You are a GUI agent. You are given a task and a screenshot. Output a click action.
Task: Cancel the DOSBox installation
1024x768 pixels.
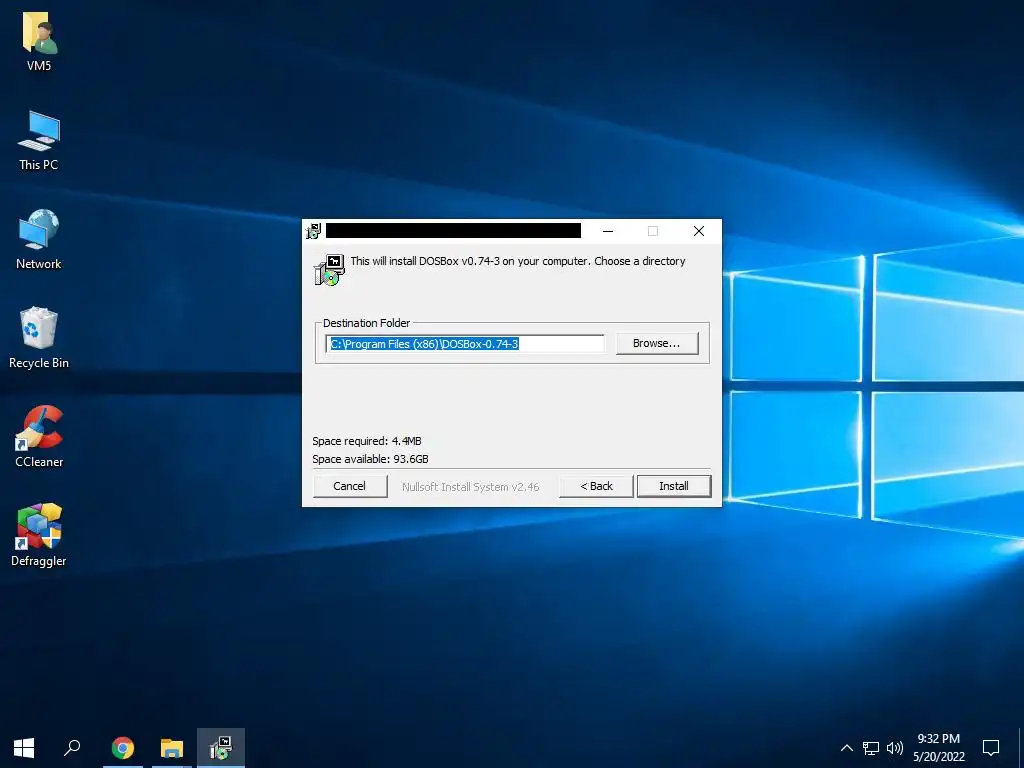[x=349, y=486]
